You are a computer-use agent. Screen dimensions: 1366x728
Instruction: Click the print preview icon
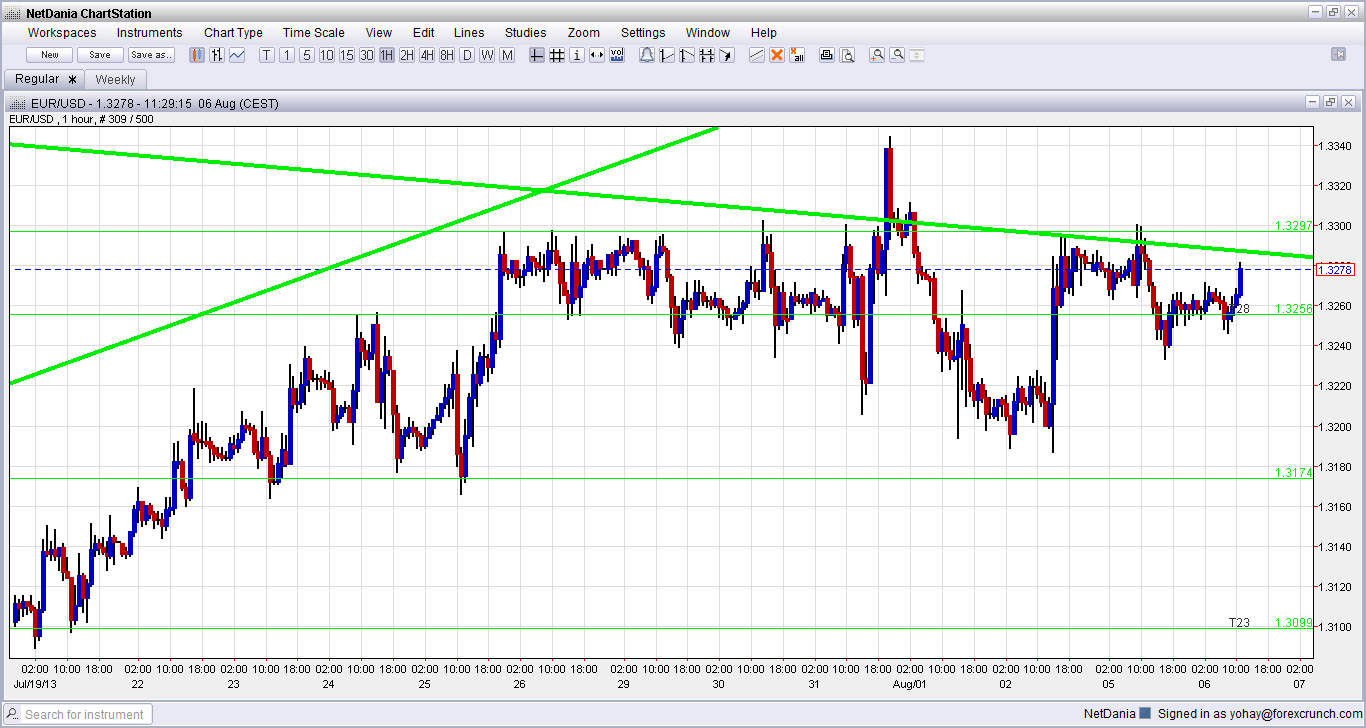pos(847,55)
